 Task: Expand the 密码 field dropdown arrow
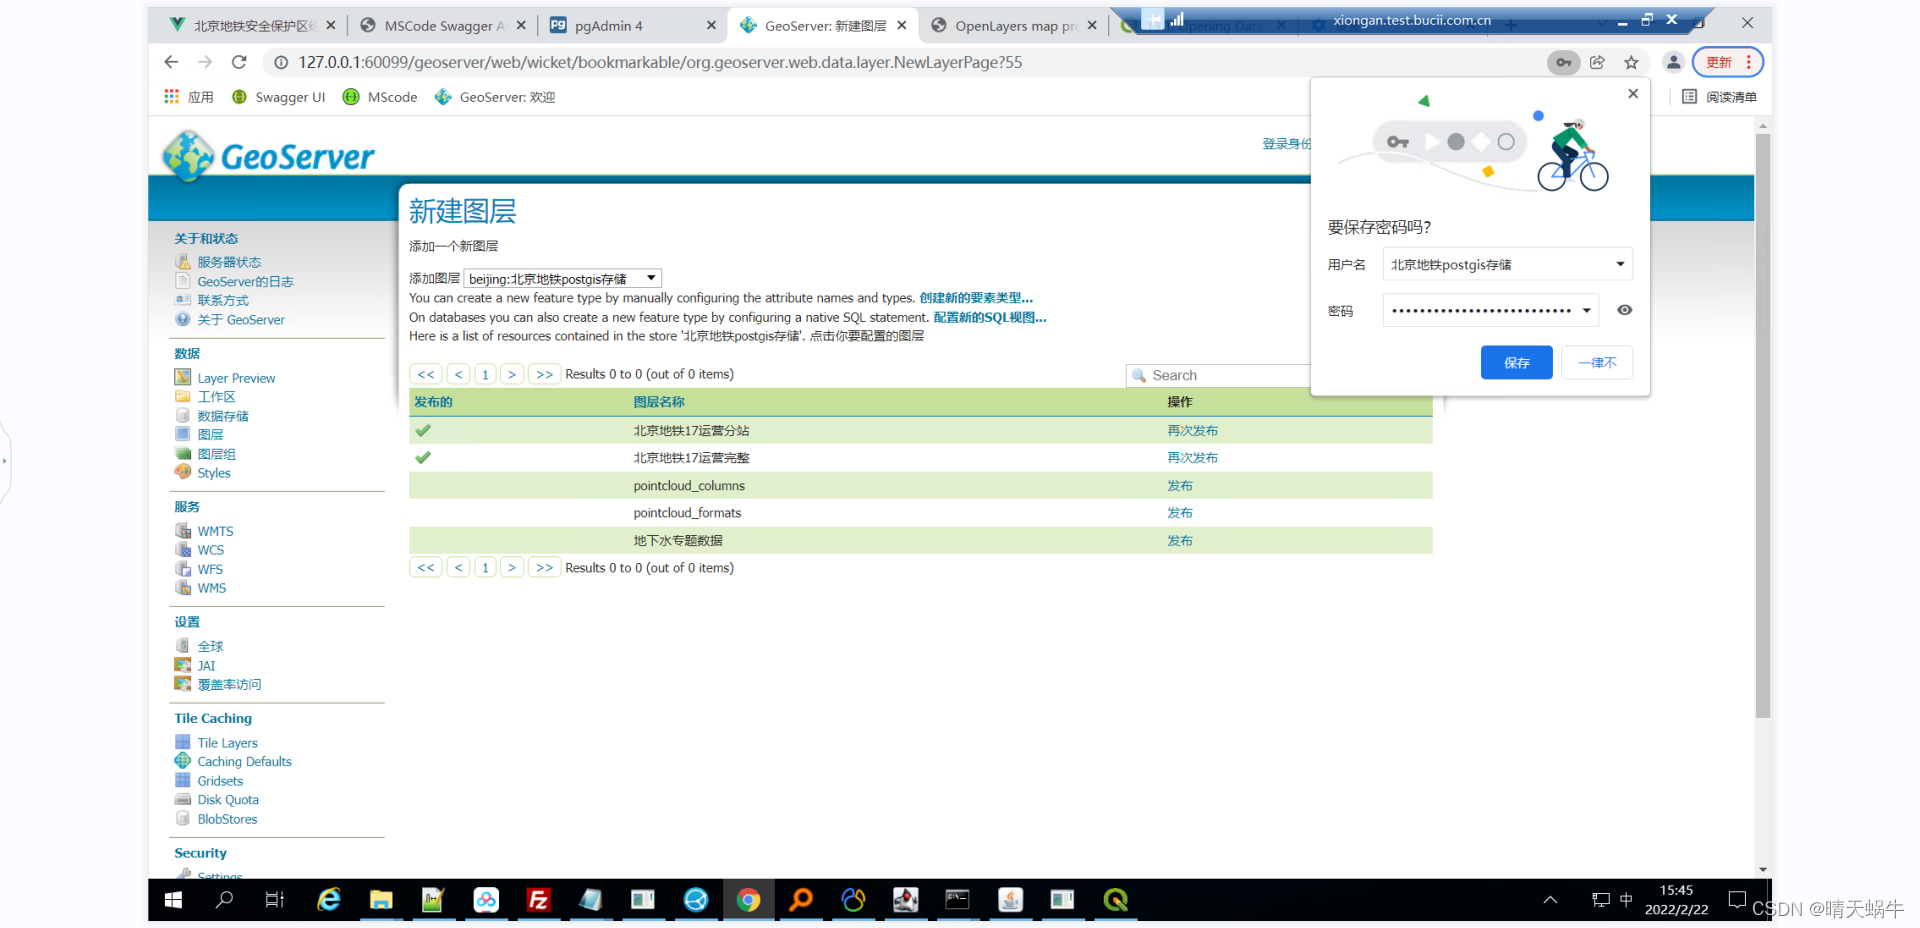coord(1585,310)
